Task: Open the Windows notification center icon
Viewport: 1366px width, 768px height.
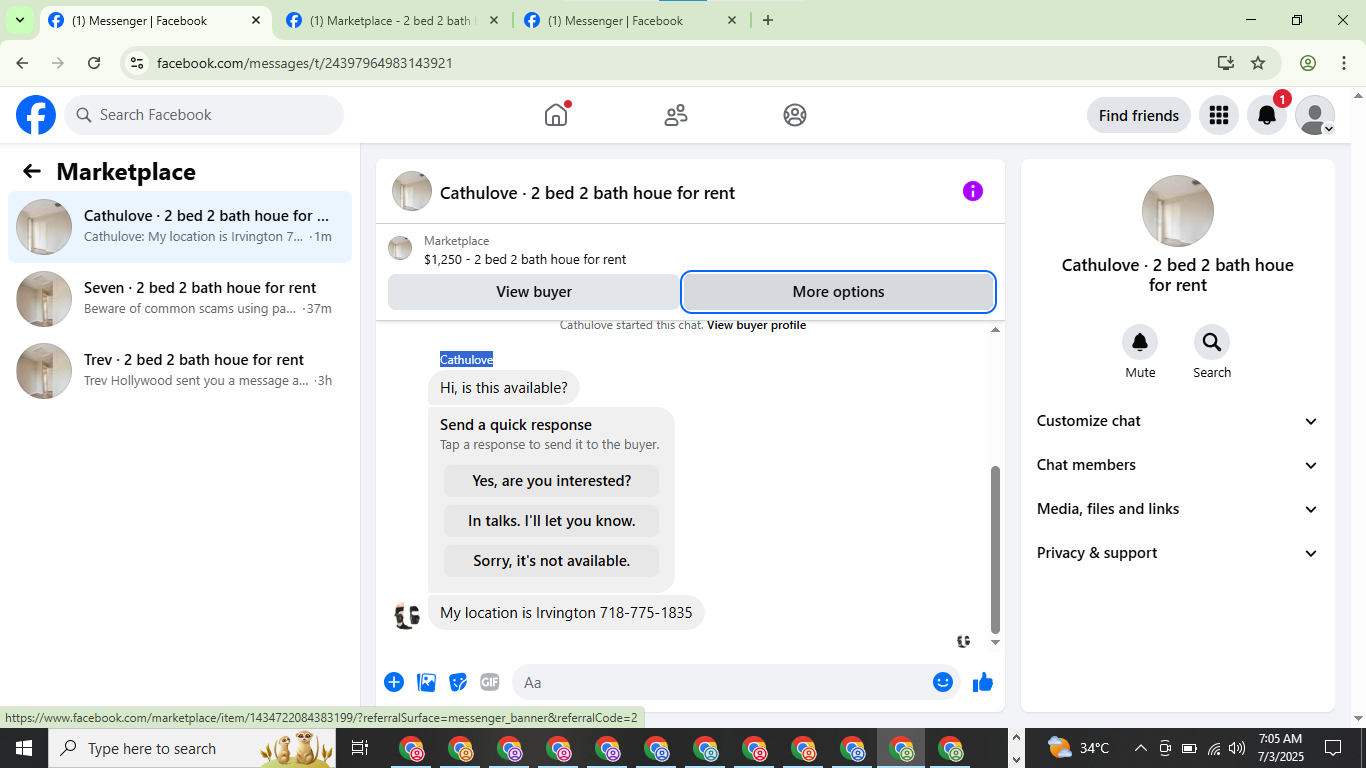Action: click(x=1333, y=748)
